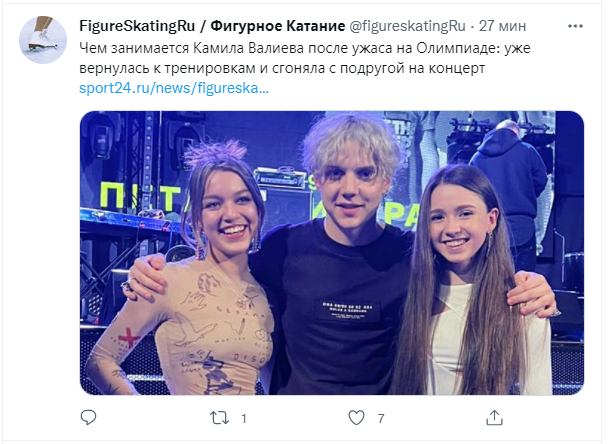Click the tweet text about Камила Валиева

coord(305,58)
